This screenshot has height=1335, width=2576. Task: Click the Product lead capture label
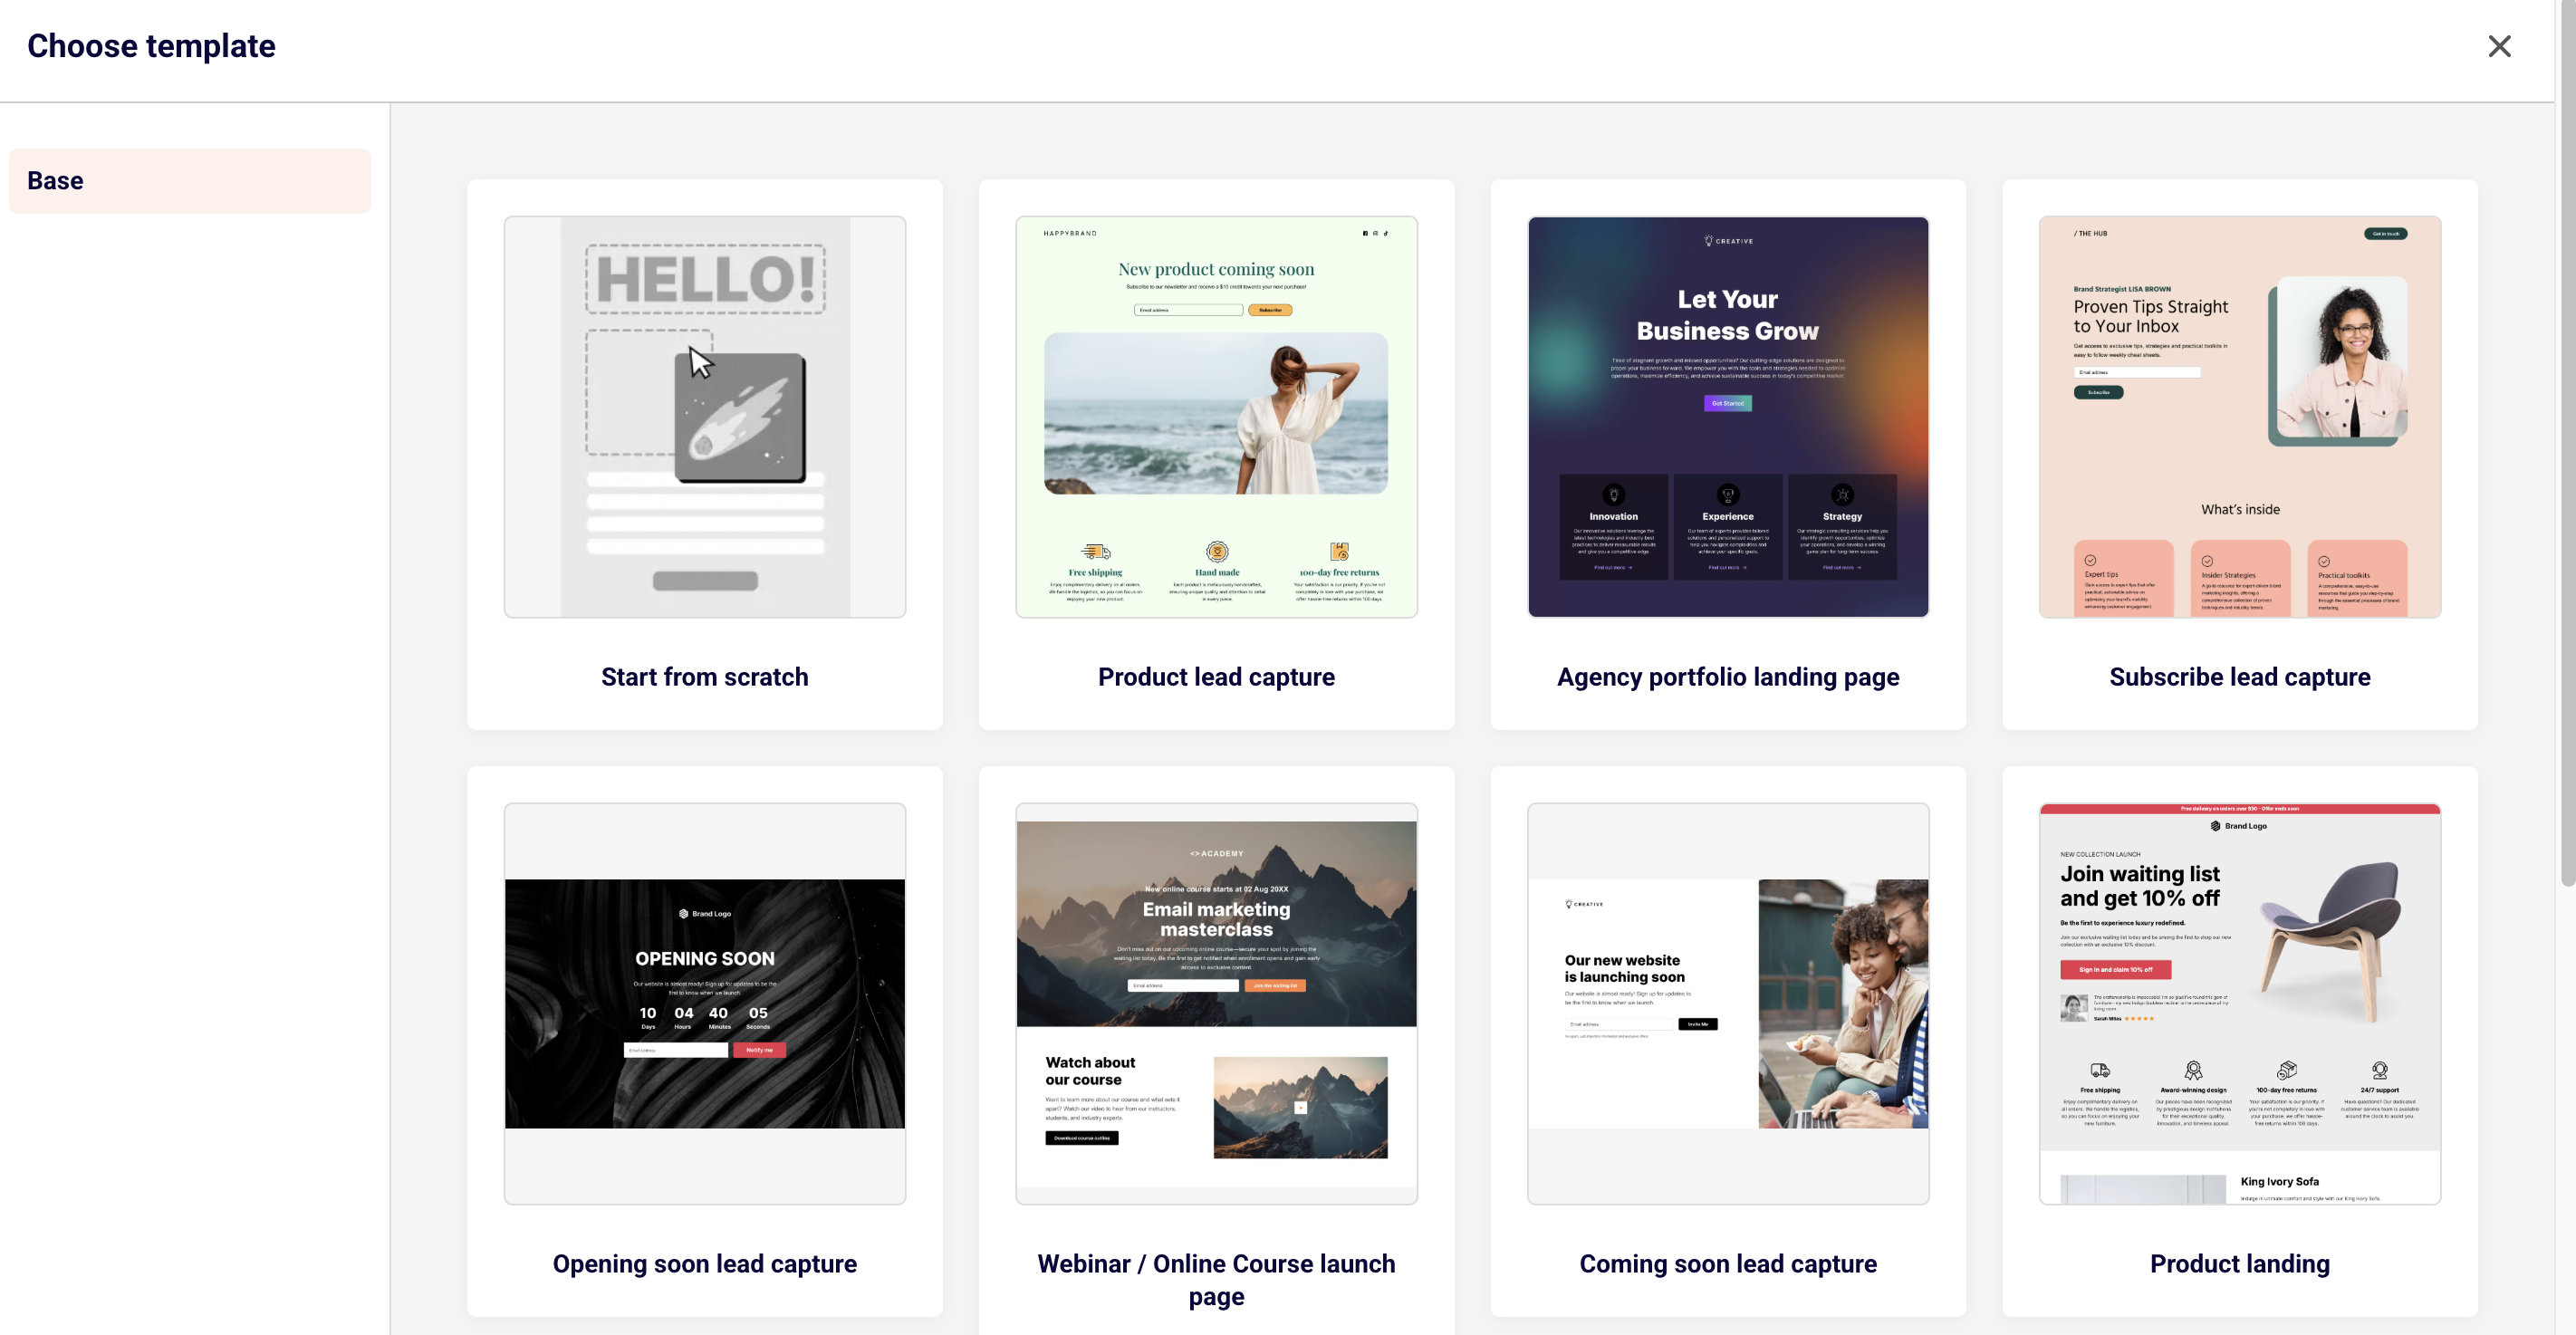click(x=1216, y=677)
